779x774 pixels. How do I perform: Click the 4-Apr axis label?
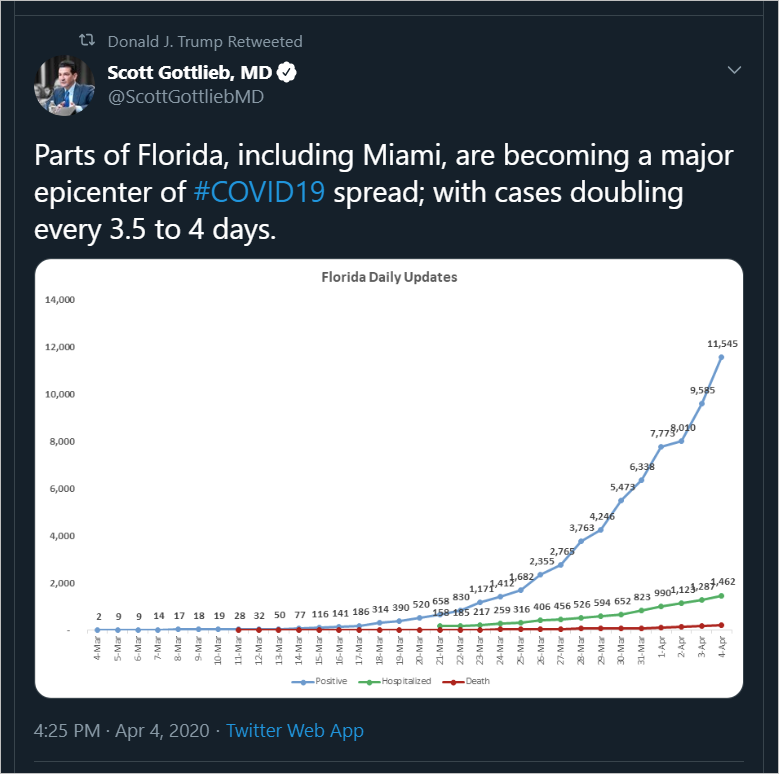coord(722,646)
